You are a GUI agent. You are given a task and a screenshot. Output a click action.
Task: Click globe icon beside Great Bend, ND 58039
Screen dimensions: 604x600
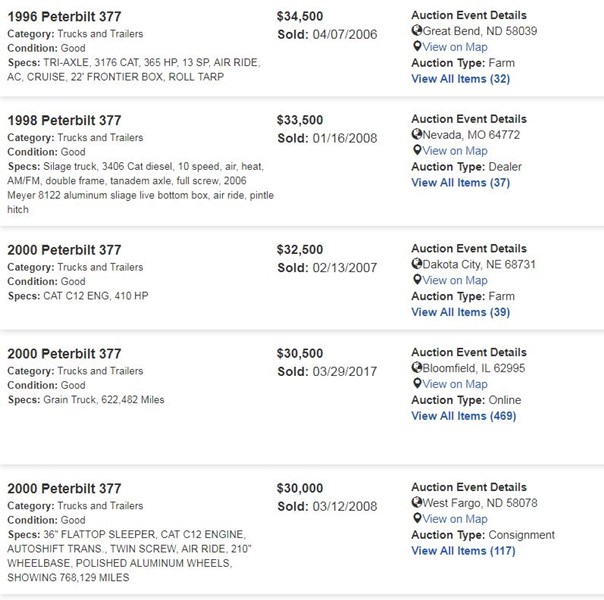pos(416,30)
